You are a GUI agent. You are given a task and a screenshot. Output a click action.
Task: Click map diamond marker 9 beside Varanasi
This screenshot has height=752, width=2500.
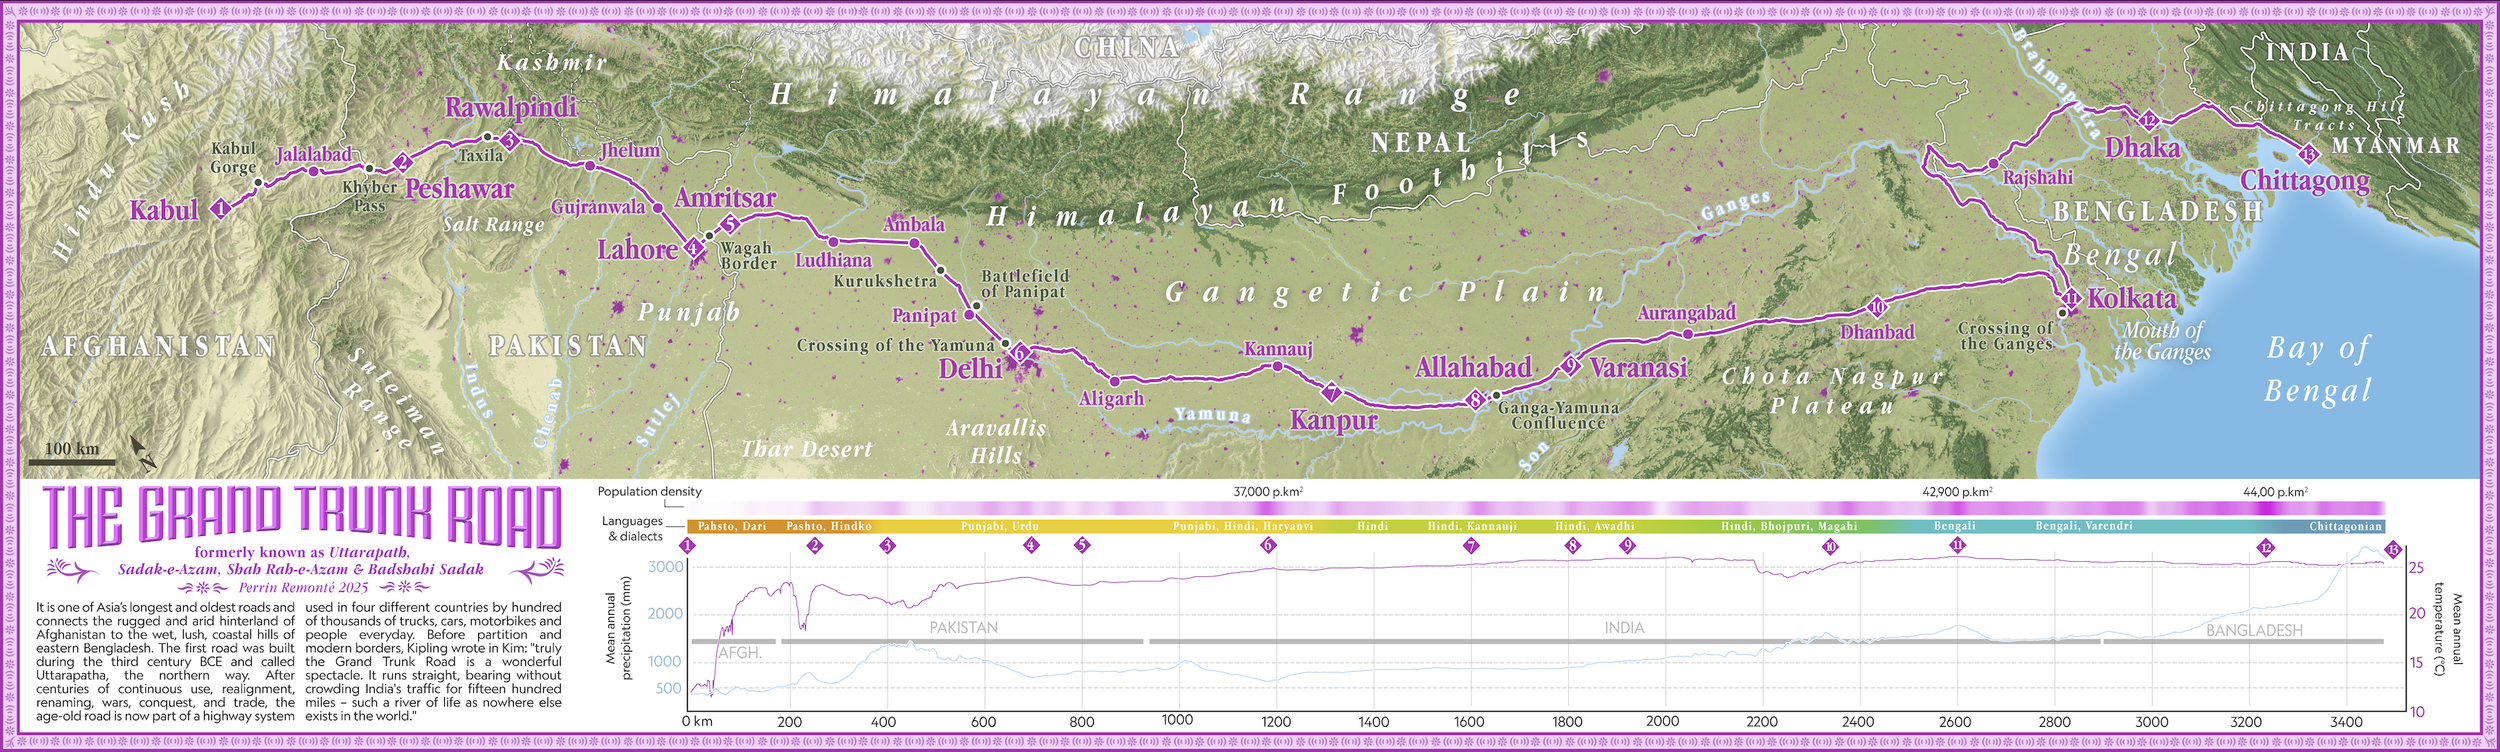(1571, 365)
